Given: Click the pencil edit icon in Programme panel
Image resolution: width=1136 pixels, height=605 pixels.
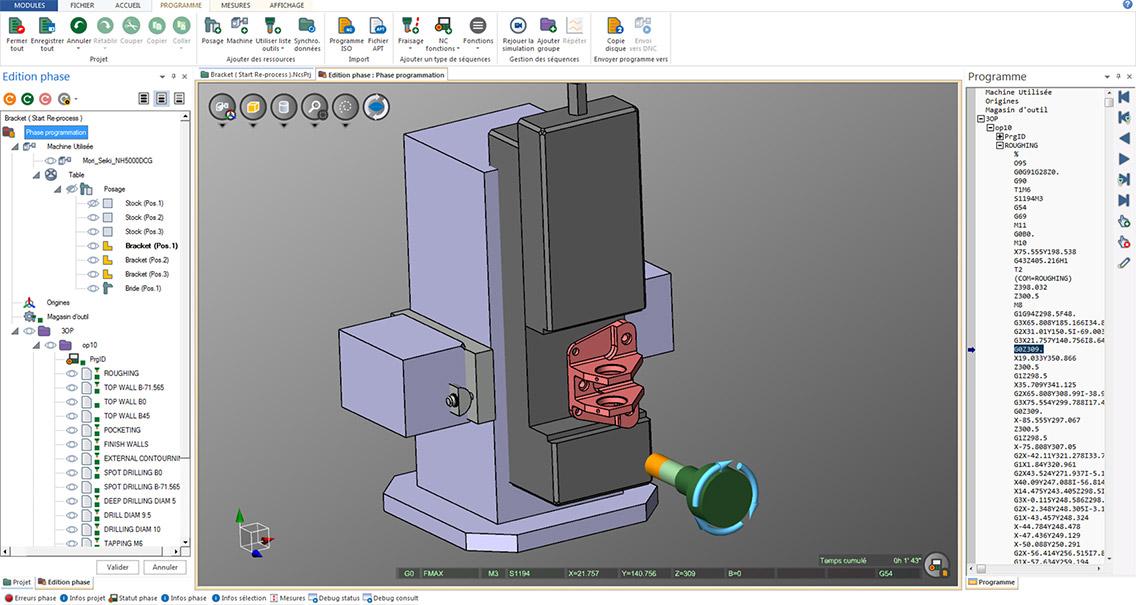Looking at the screenshot, I should [x=1124, y=263].
